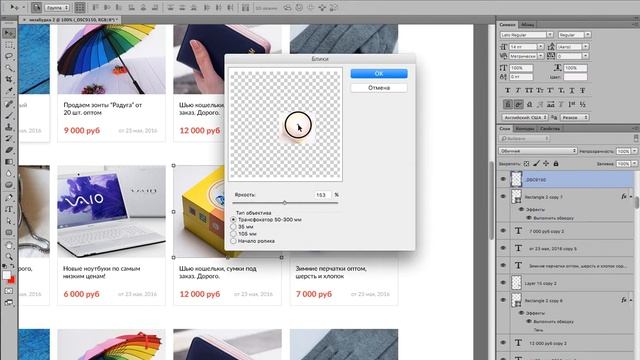Screen dimensions: 640x360
Task: Hide the top _DSC9150 layer
Action: click(x=503, y=179)
